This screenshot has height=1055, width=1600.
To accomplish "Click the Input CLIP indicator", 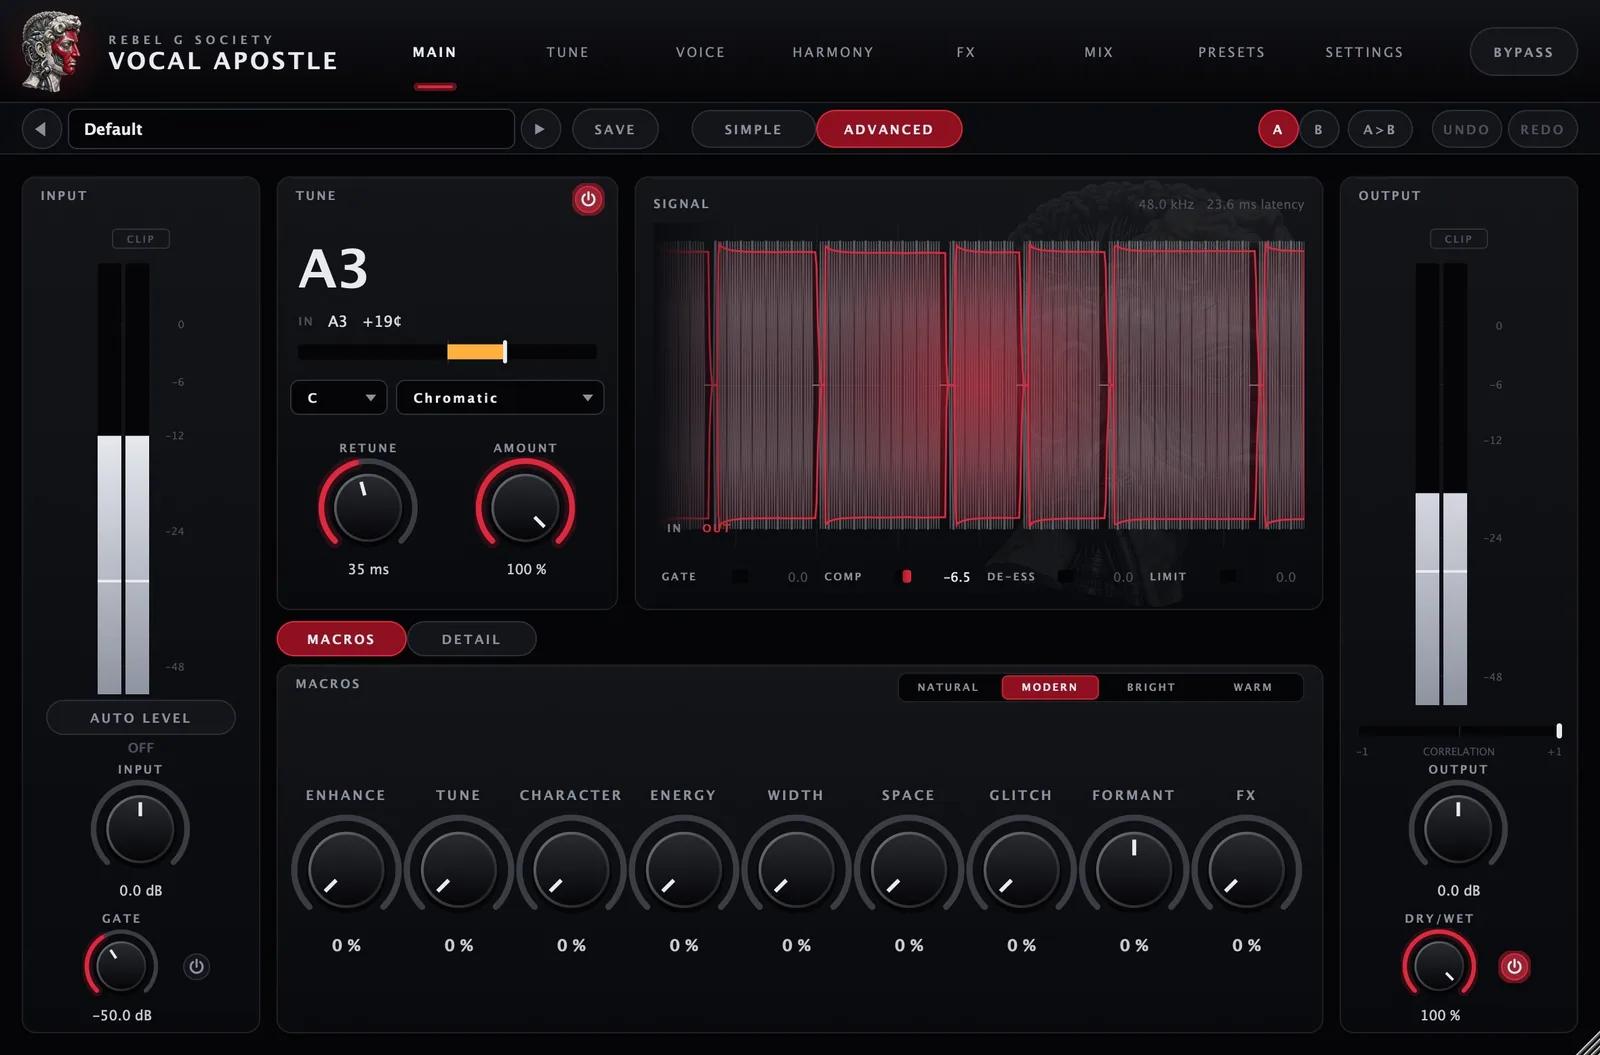I will tap(141, 239).
